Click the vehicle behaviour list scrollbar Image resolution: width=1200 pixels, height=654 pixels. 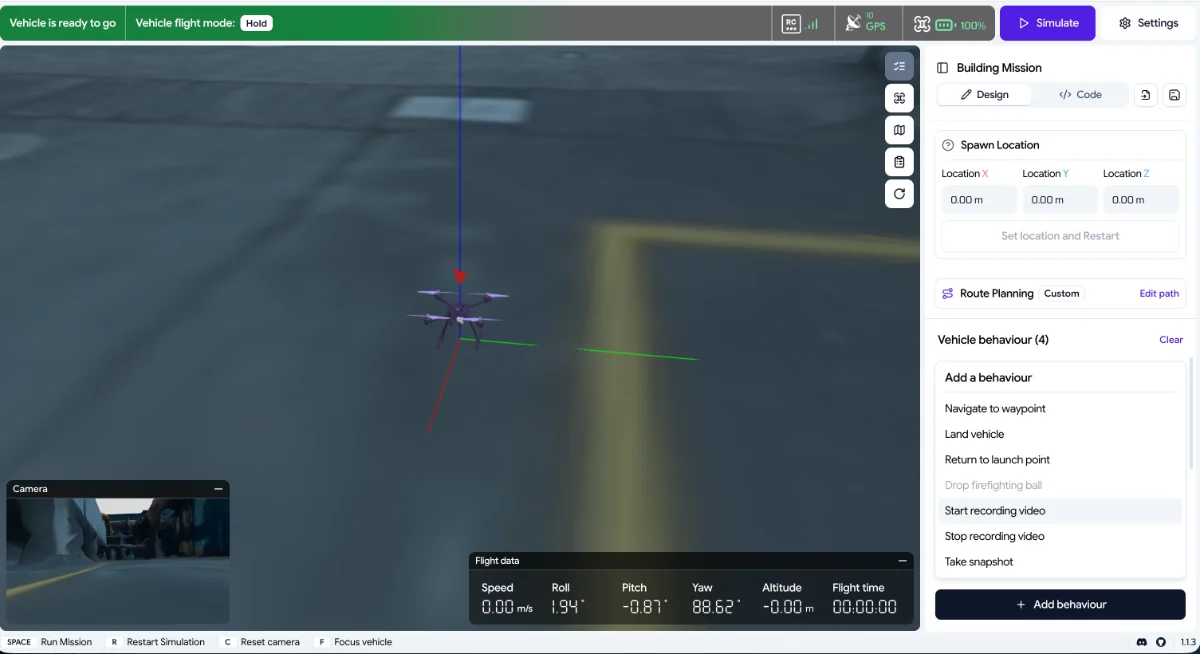[x=1190, y=414]
